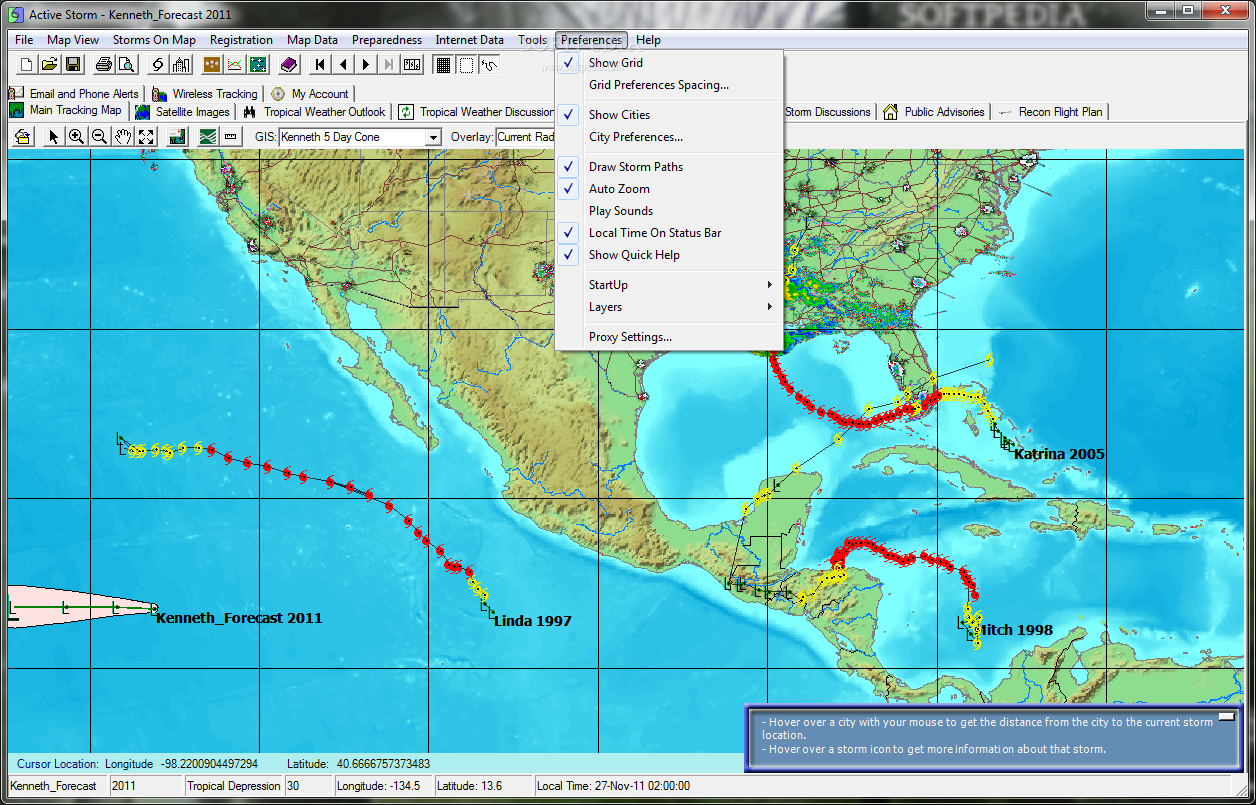This screenshot has height=805, width=1256.
Task: Open Proxy Settings dialog
Action: click(669, 336)
